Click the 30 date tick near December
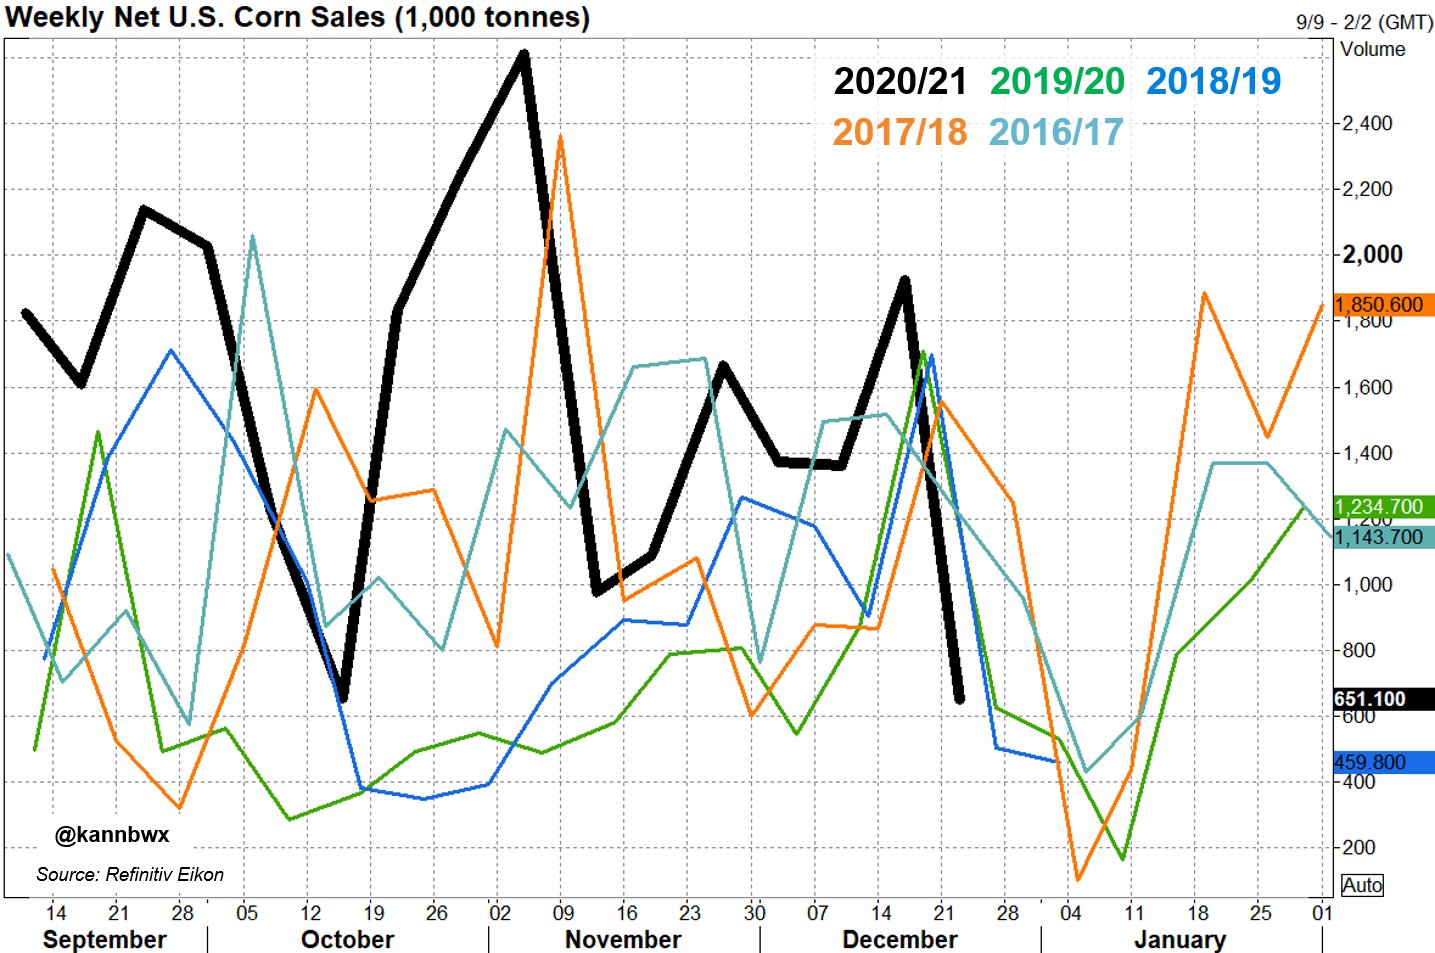The image size is (1435, 953). tap(755, 912)
